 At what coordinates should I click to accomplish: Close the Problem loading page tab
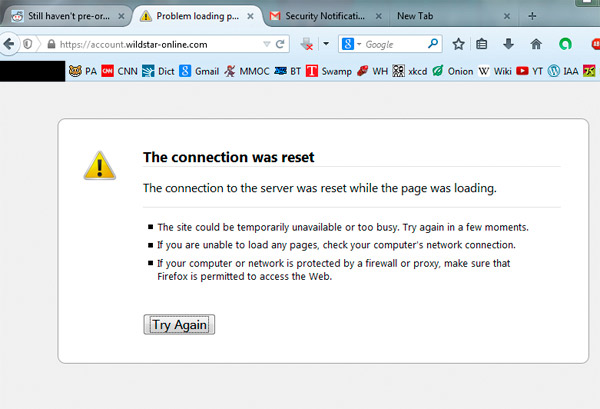point(253,16)
